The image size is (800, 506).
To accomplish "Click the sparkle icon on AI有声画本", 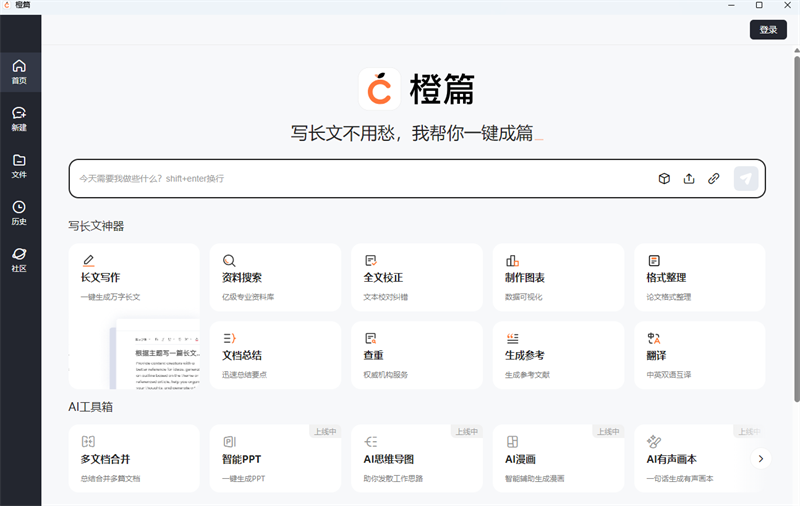I will click(x=654, y=441).
